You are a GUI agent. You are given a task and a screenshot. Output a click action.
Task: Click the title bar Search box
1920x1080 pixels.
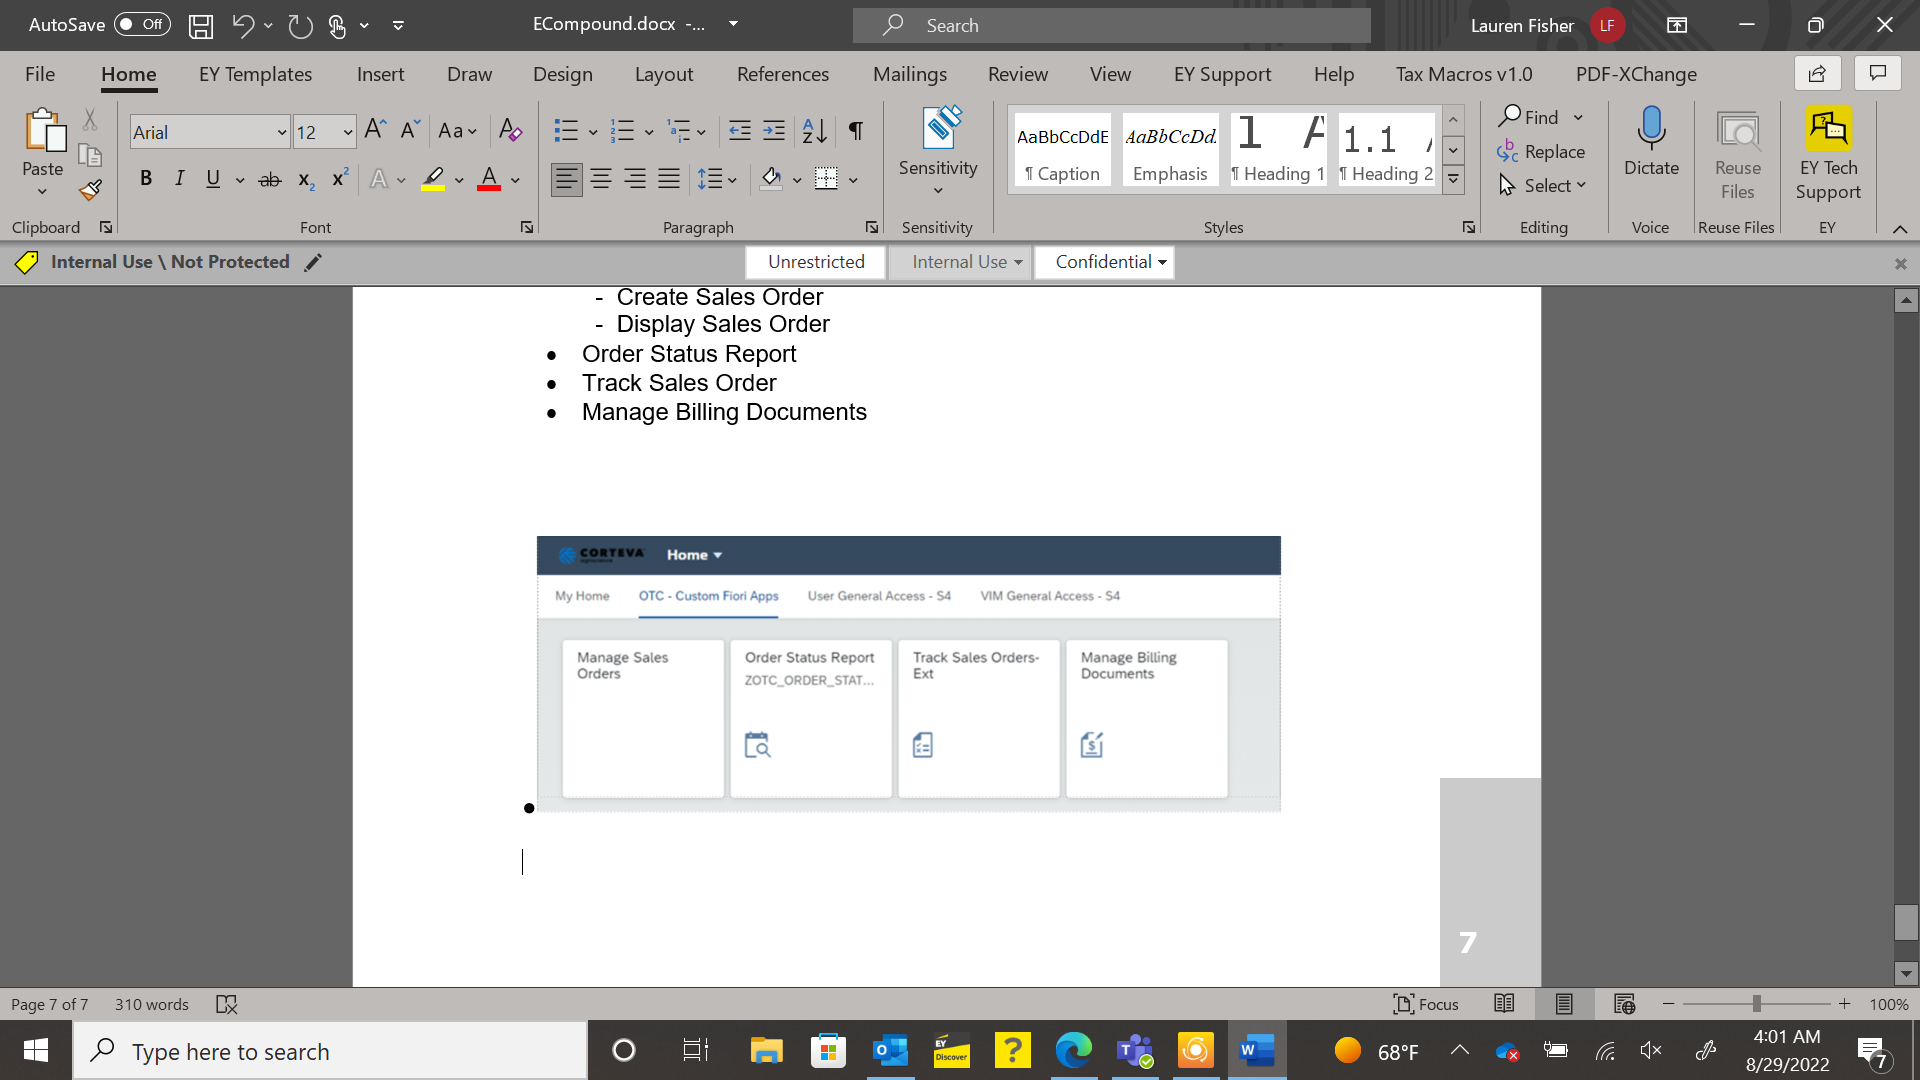coord(1112,25)
